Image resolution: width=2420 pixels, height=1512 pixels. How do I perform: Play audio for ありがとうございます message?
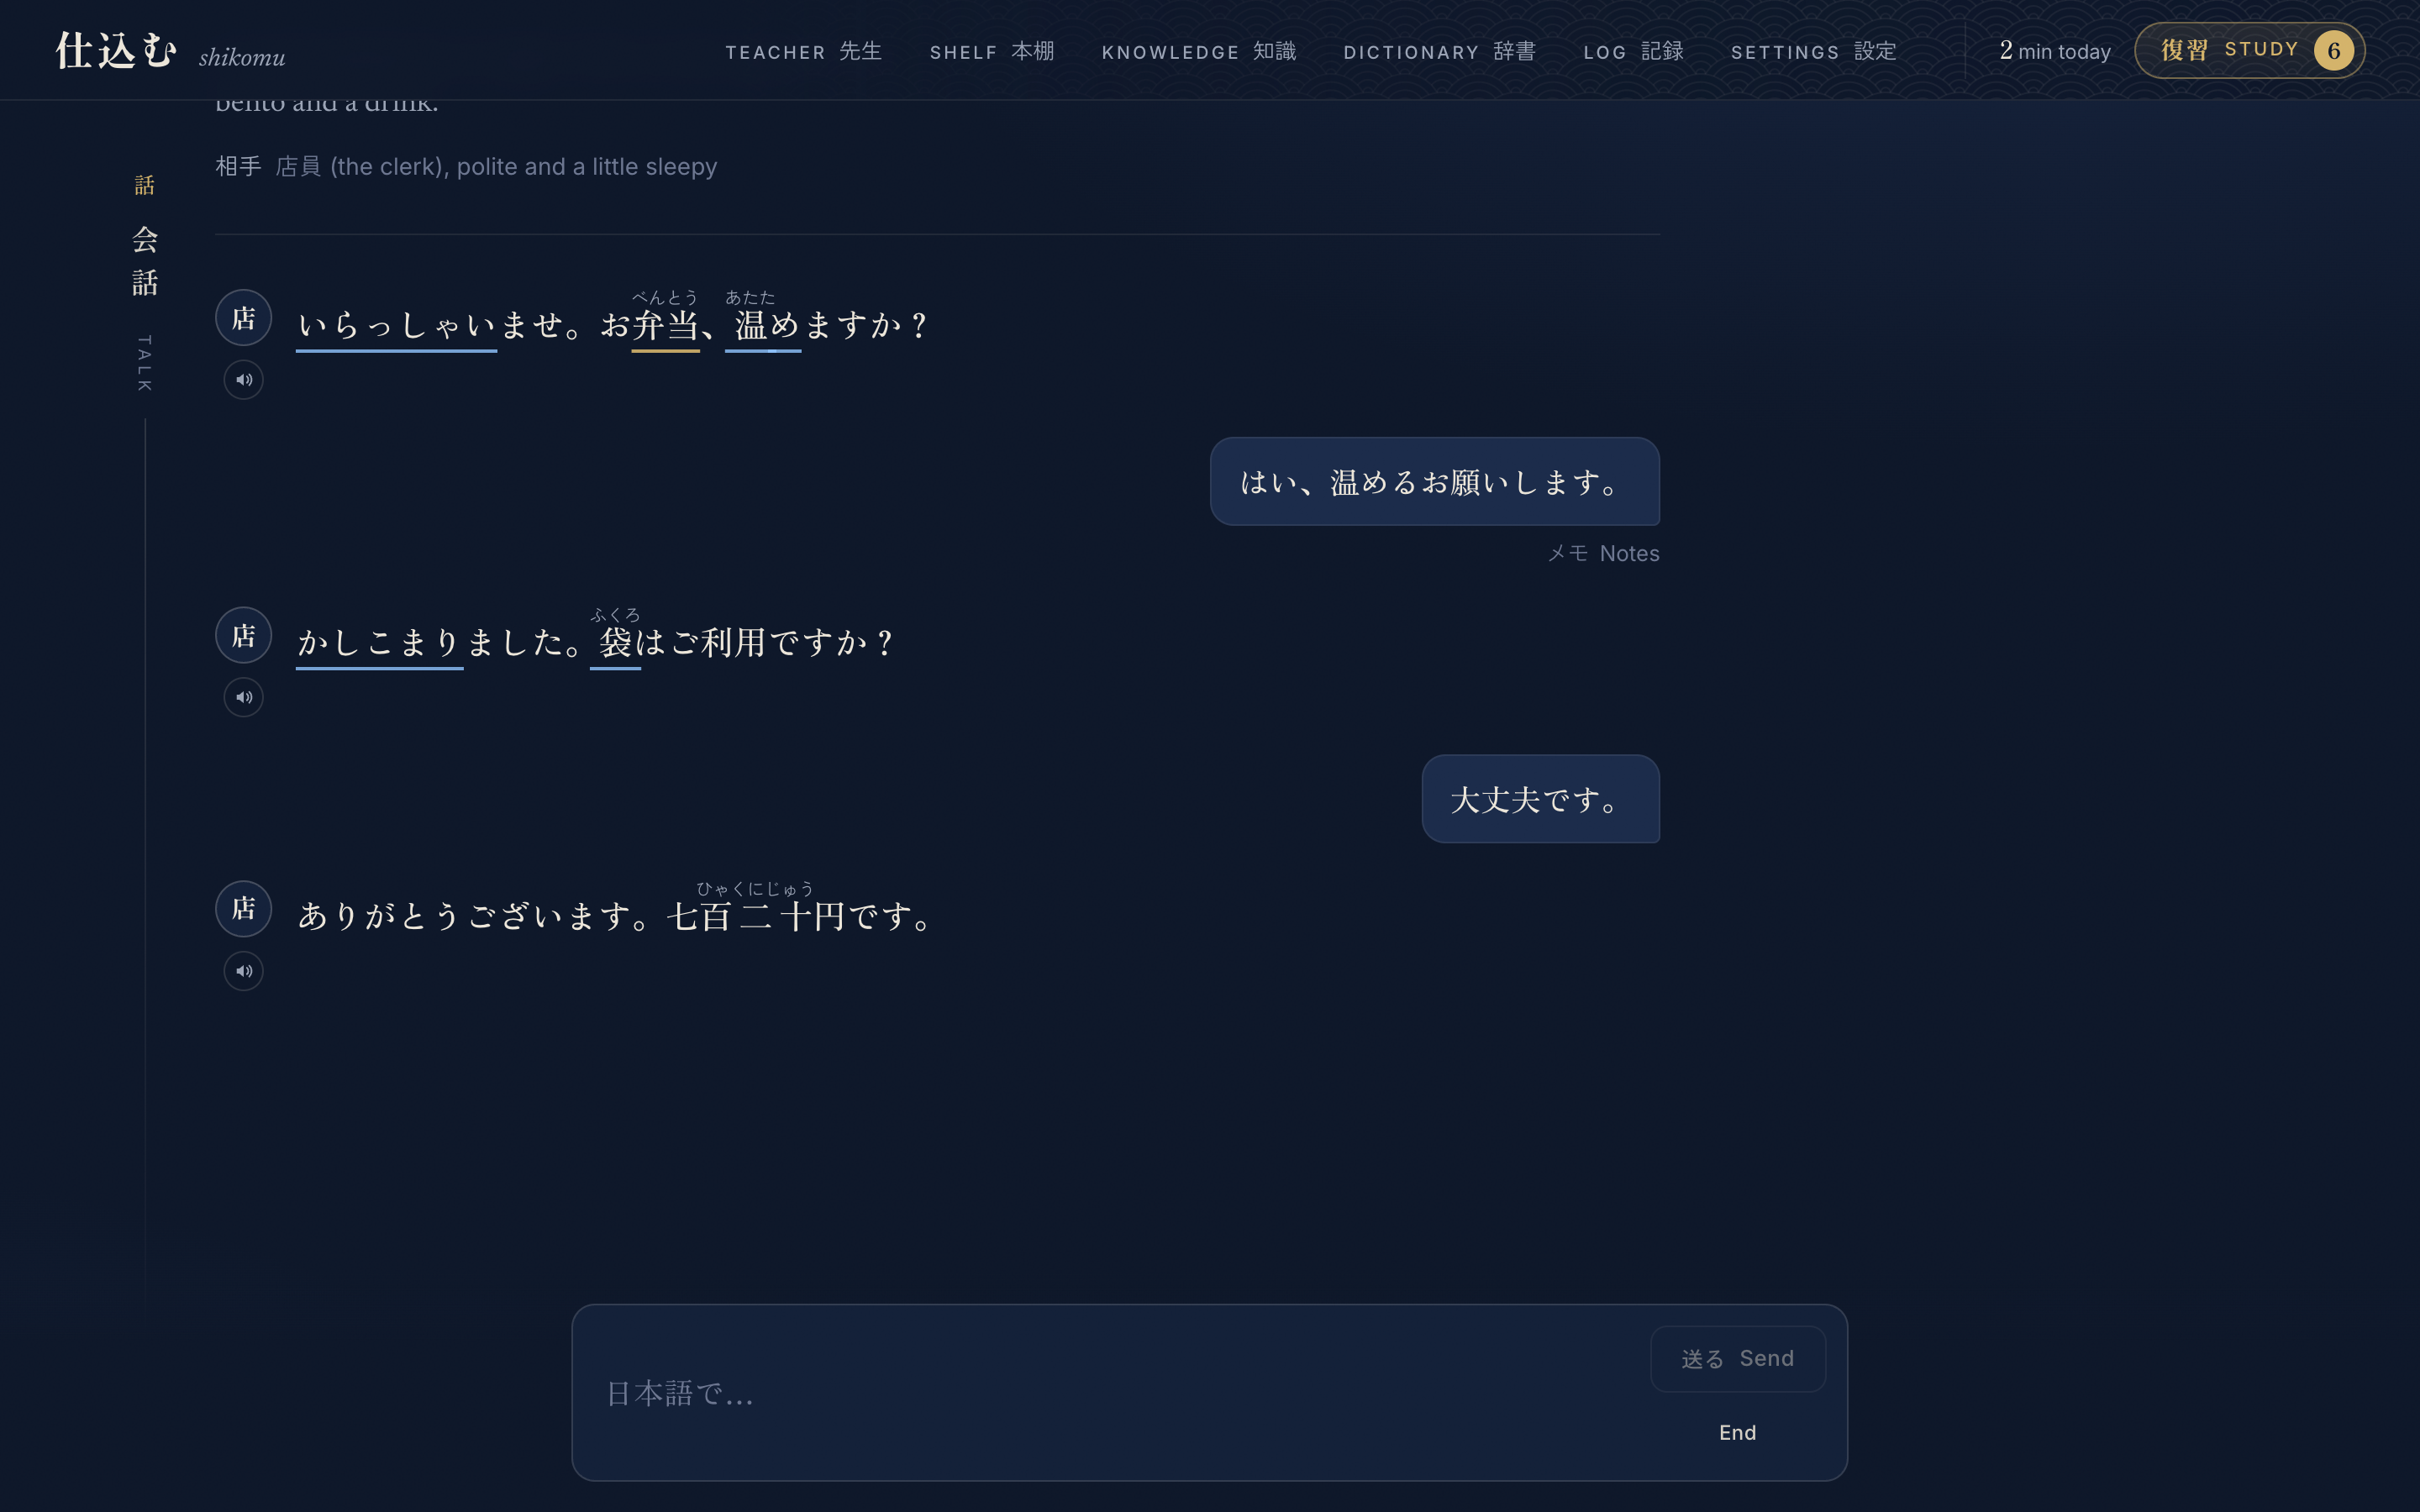pos(243,971)
